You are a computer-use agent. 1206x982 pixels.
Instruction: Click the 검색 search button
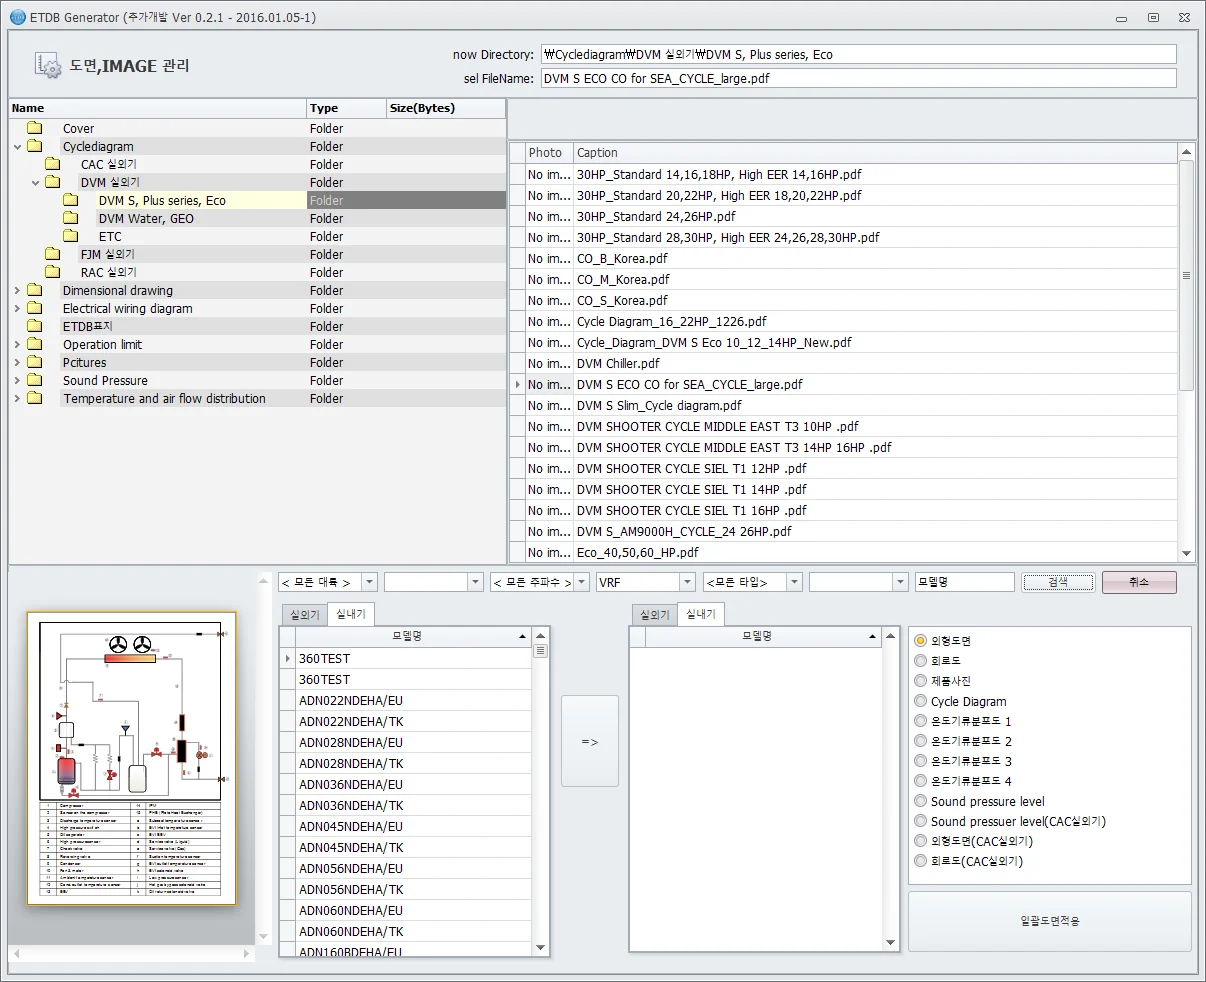(1058, 582)
